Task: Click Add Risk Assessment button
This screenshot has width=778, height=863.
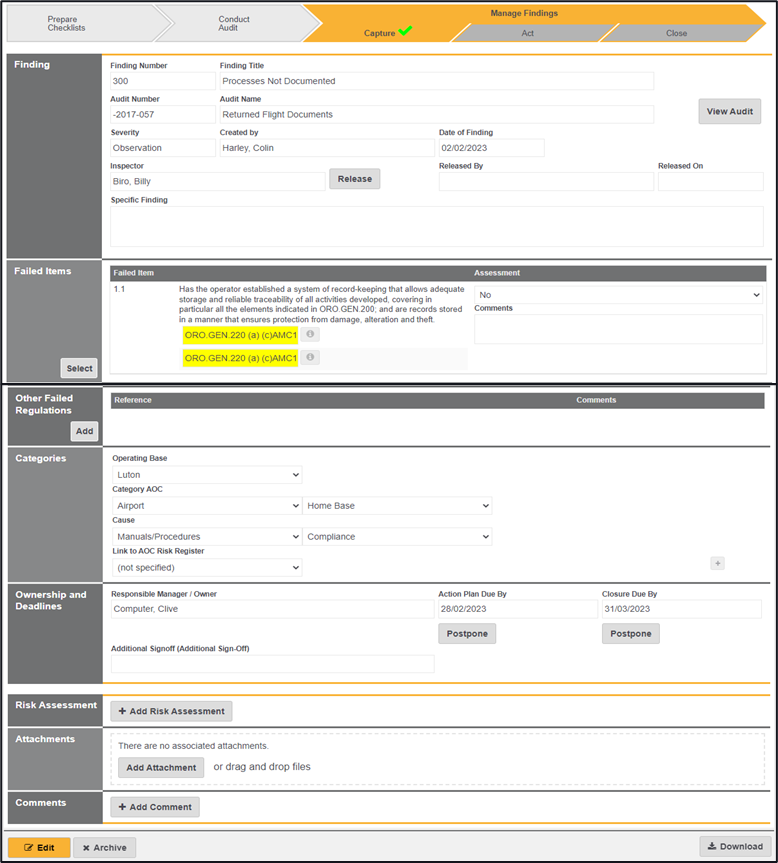Action: [171, 711]
